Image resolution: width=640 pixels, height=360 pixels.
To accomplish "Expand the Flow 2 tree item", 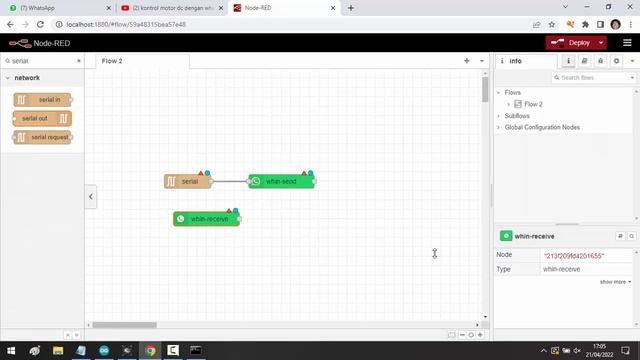I will [x=508, y=104].
